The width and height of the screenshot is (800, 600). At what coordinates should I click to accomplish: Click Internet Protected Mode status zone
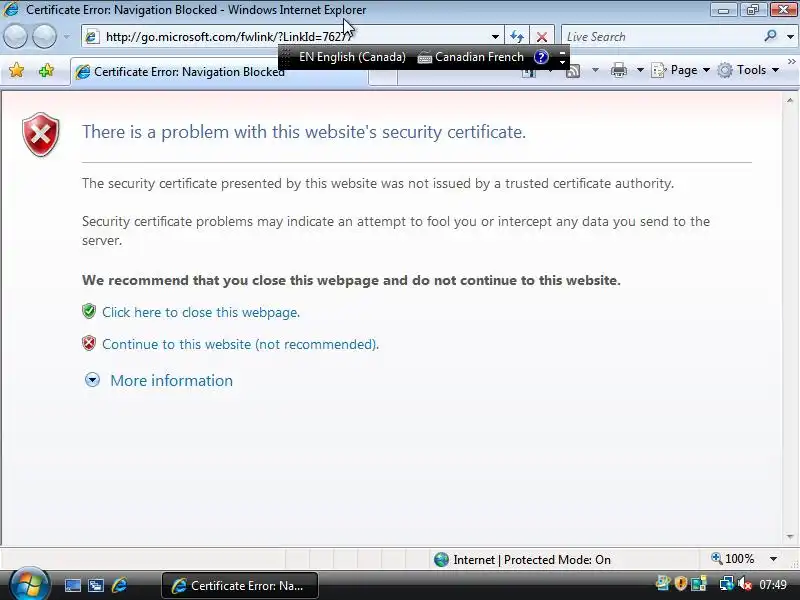(x=522, y=560)
